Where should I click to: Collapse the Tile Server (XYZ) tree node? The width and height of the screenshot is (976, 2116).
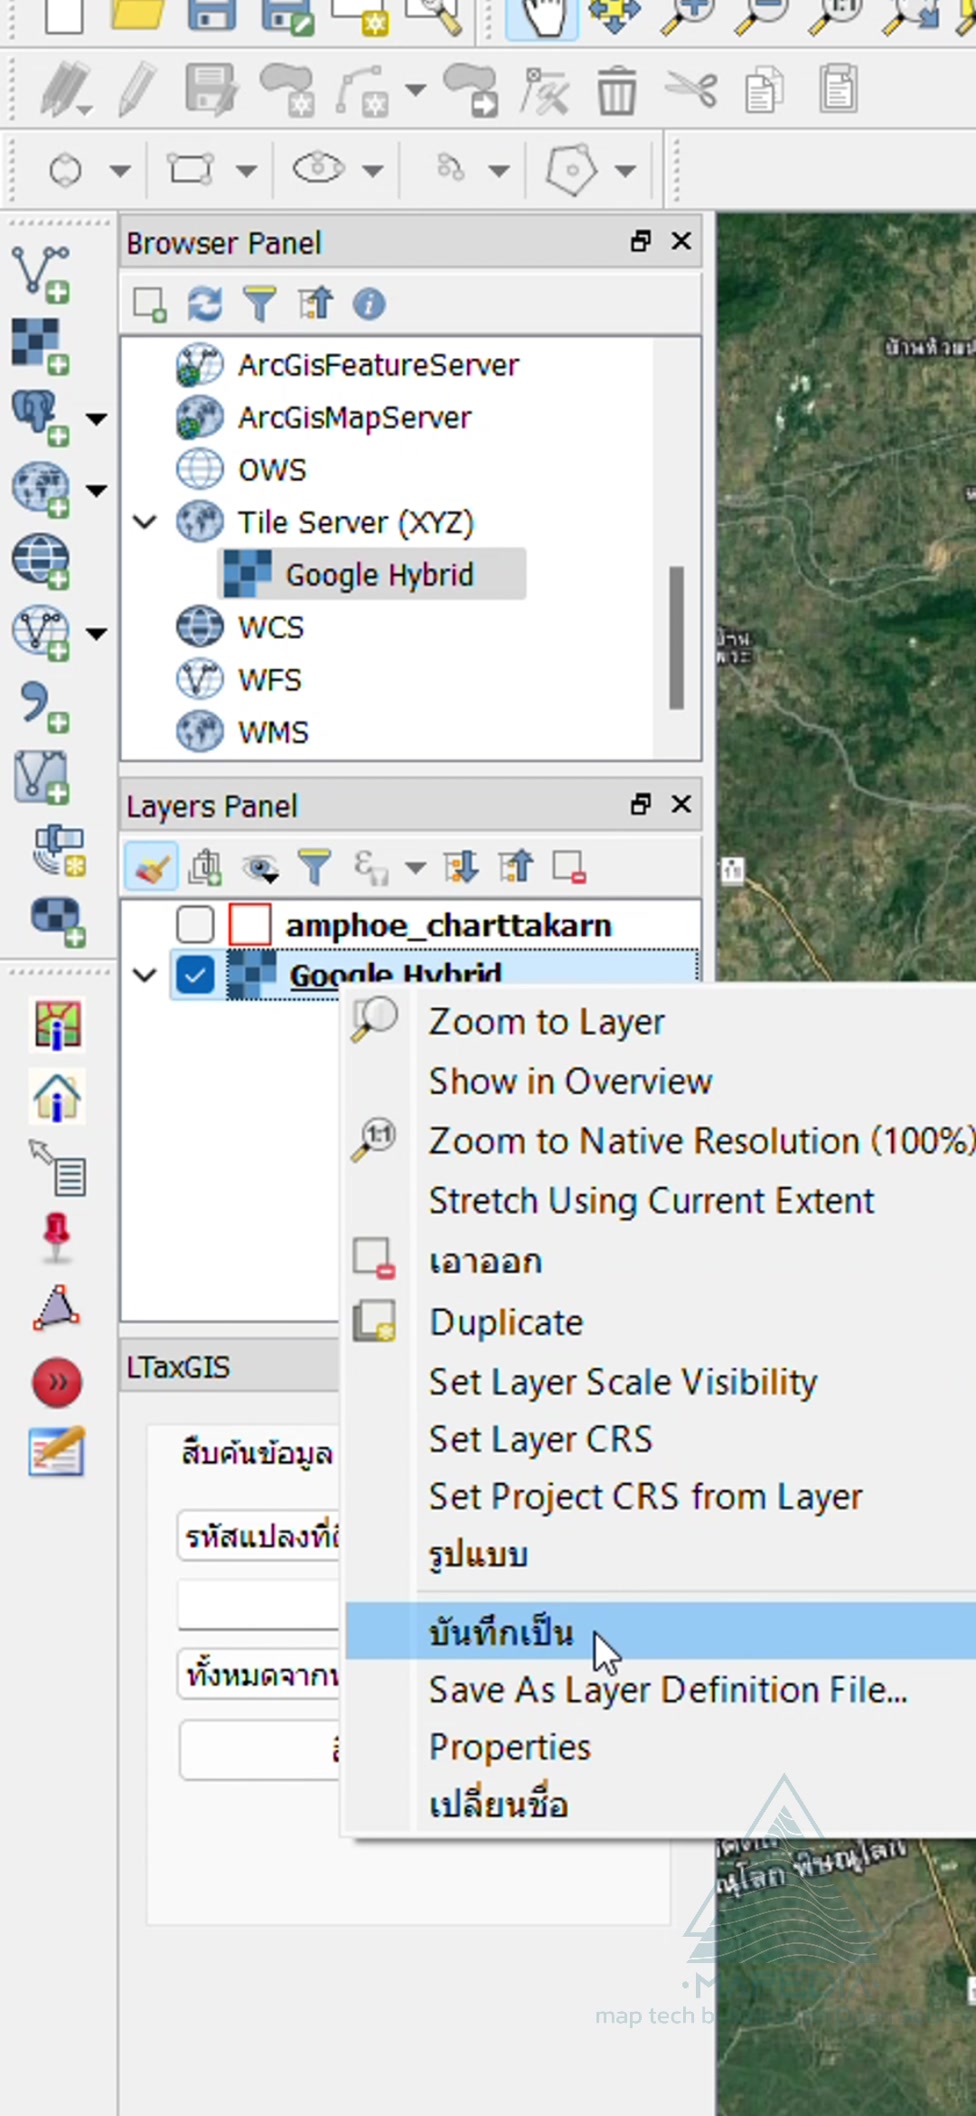pyautogui.click(x=145, y=522)
